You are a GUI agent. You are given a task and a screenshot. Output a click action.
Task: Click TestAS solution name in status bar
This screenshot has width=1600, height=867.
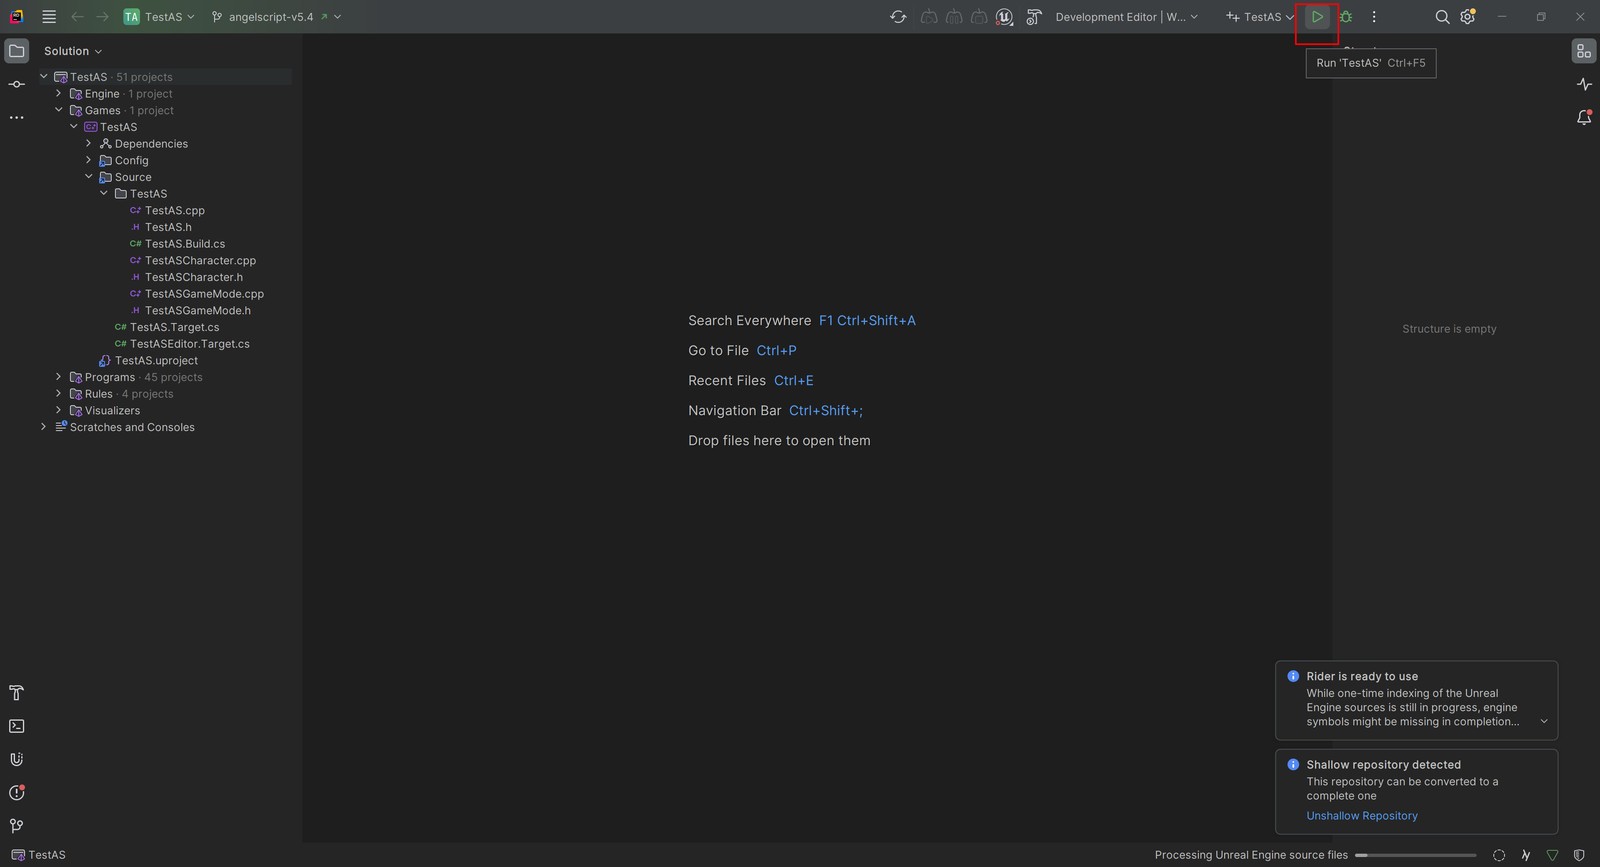(38, 855)
